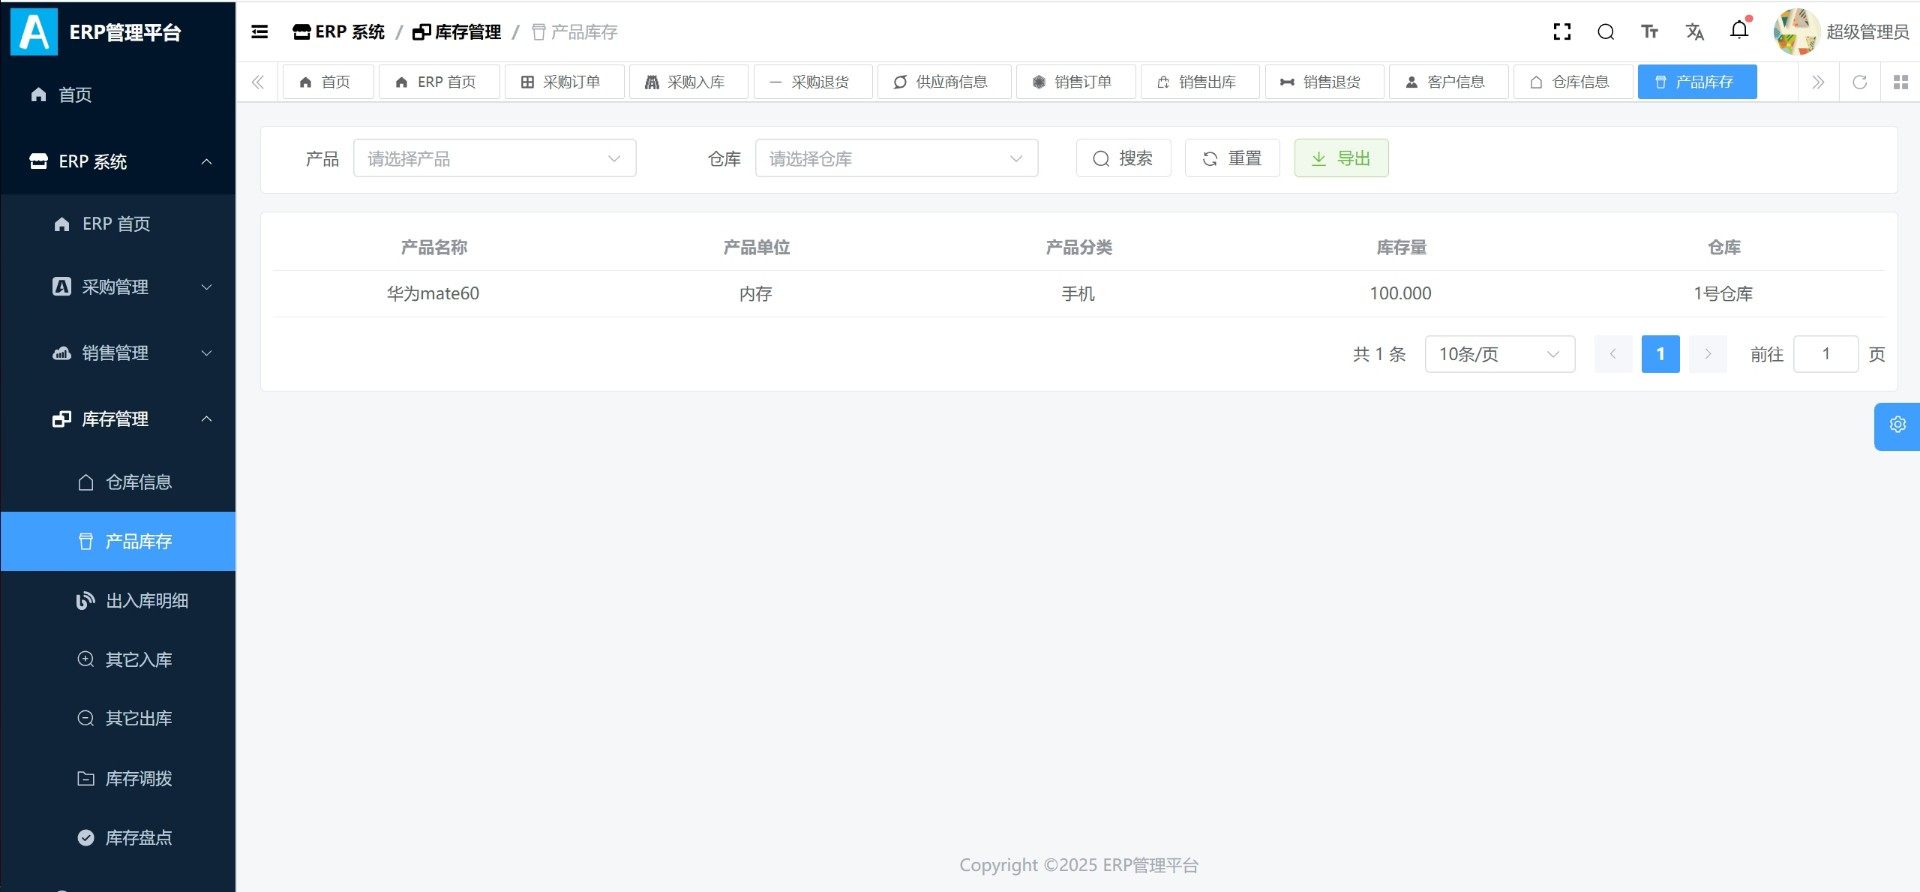Click the 仓库 column header
This screenshot has width=1920, height=892.
tap(1724, 248)
